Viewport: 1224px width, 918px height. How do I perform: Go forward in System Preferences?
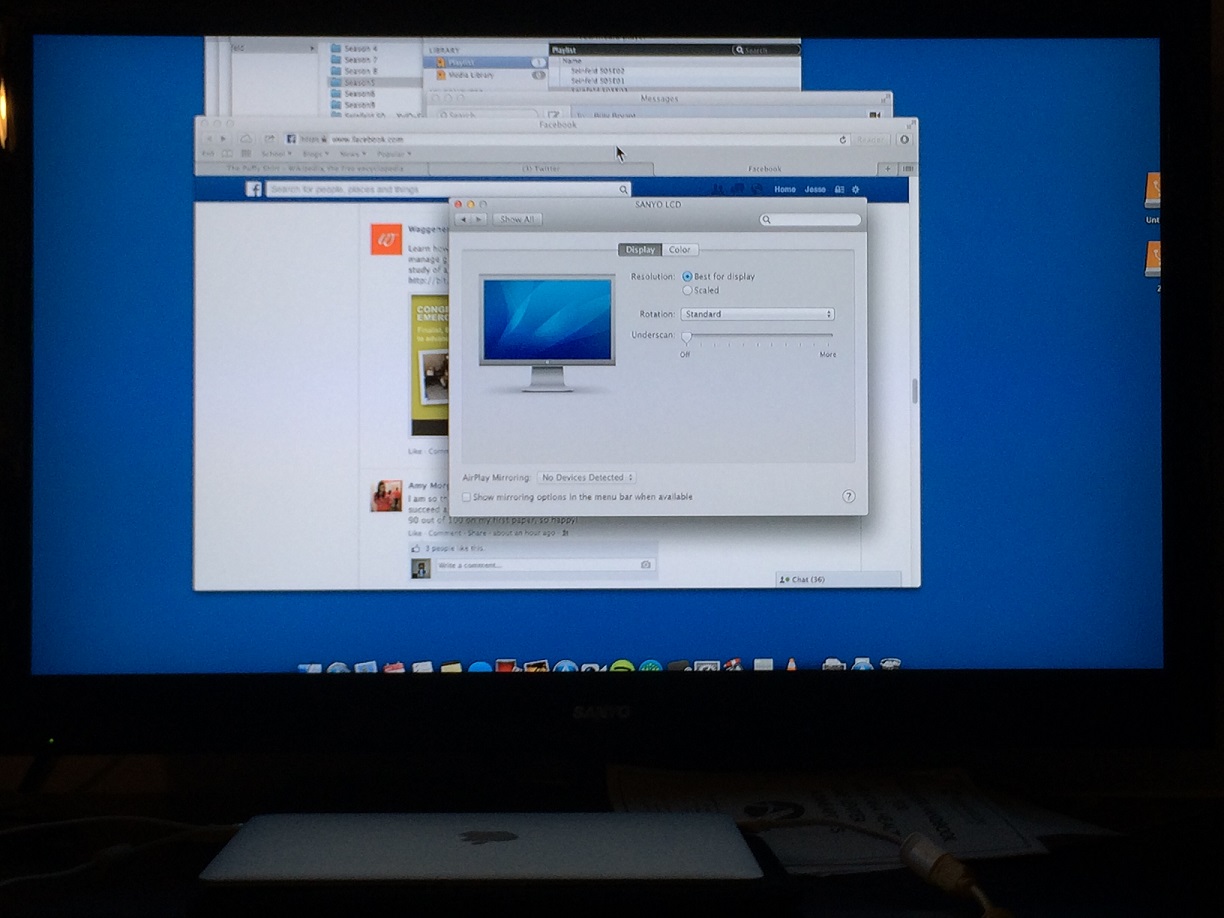(x=478, y=219)
